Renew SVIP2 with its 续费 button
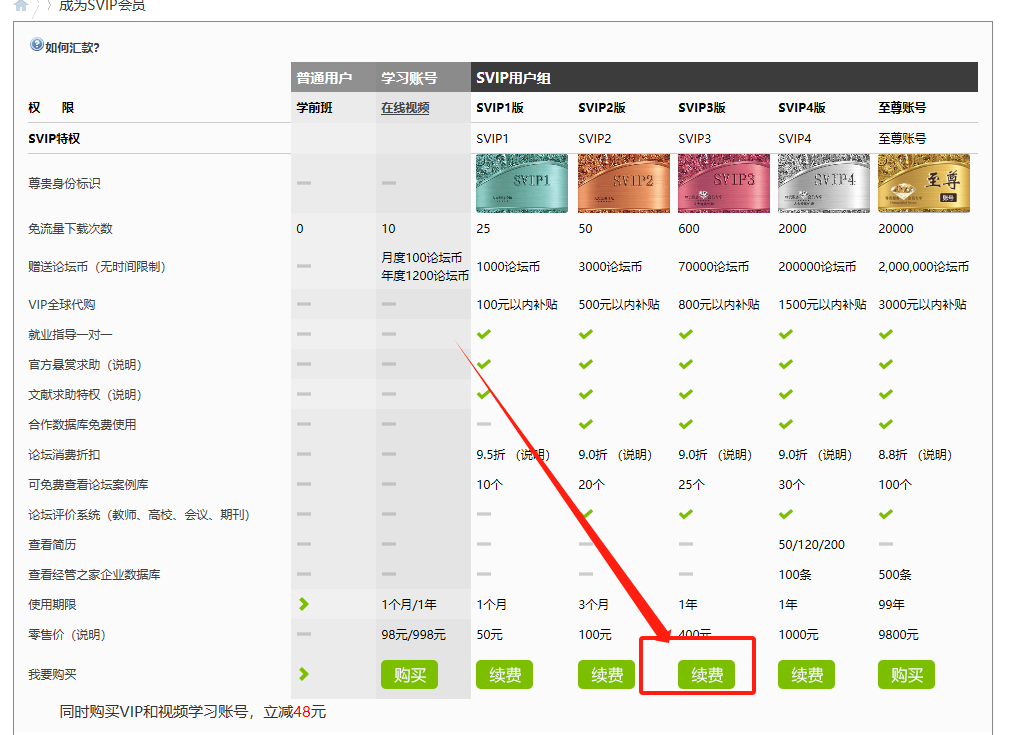This screenshot has width=1010, height=735. click(607, 675)
